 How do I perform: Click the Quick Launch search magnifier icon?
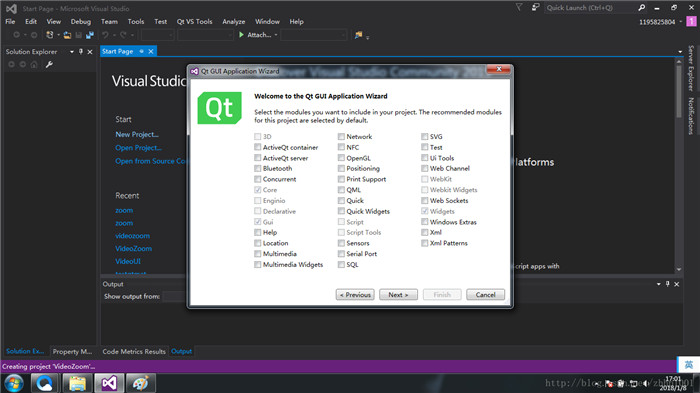click(642, 8)
